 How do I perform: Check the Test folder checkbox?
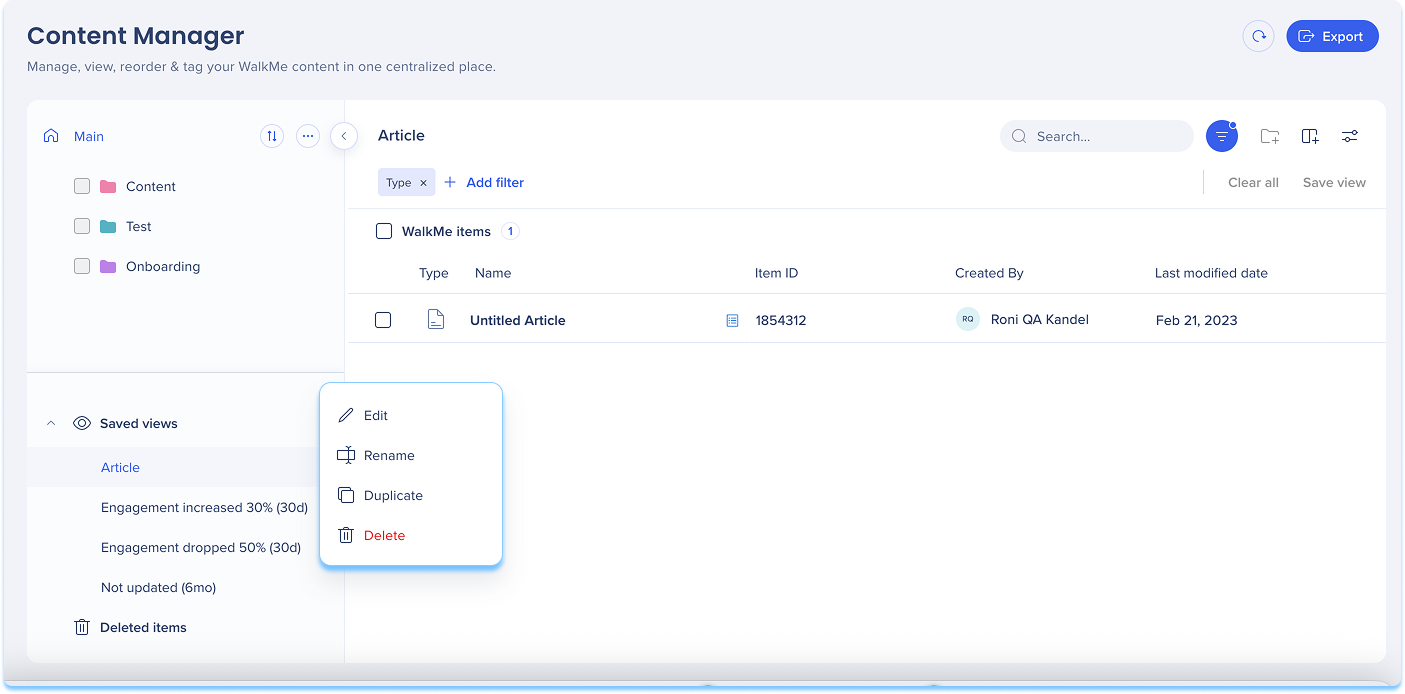pyautogui.click(x=82, y=226)
